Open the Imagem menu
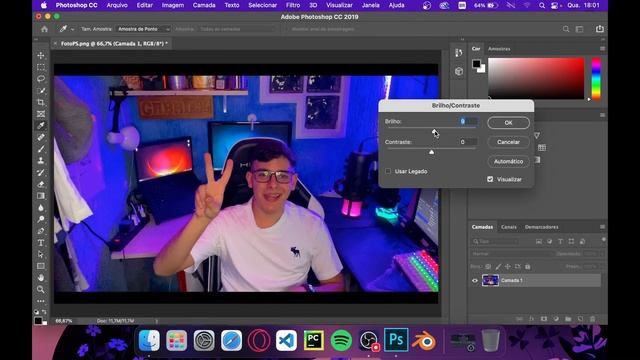The image size is (640, 360). 173,5
